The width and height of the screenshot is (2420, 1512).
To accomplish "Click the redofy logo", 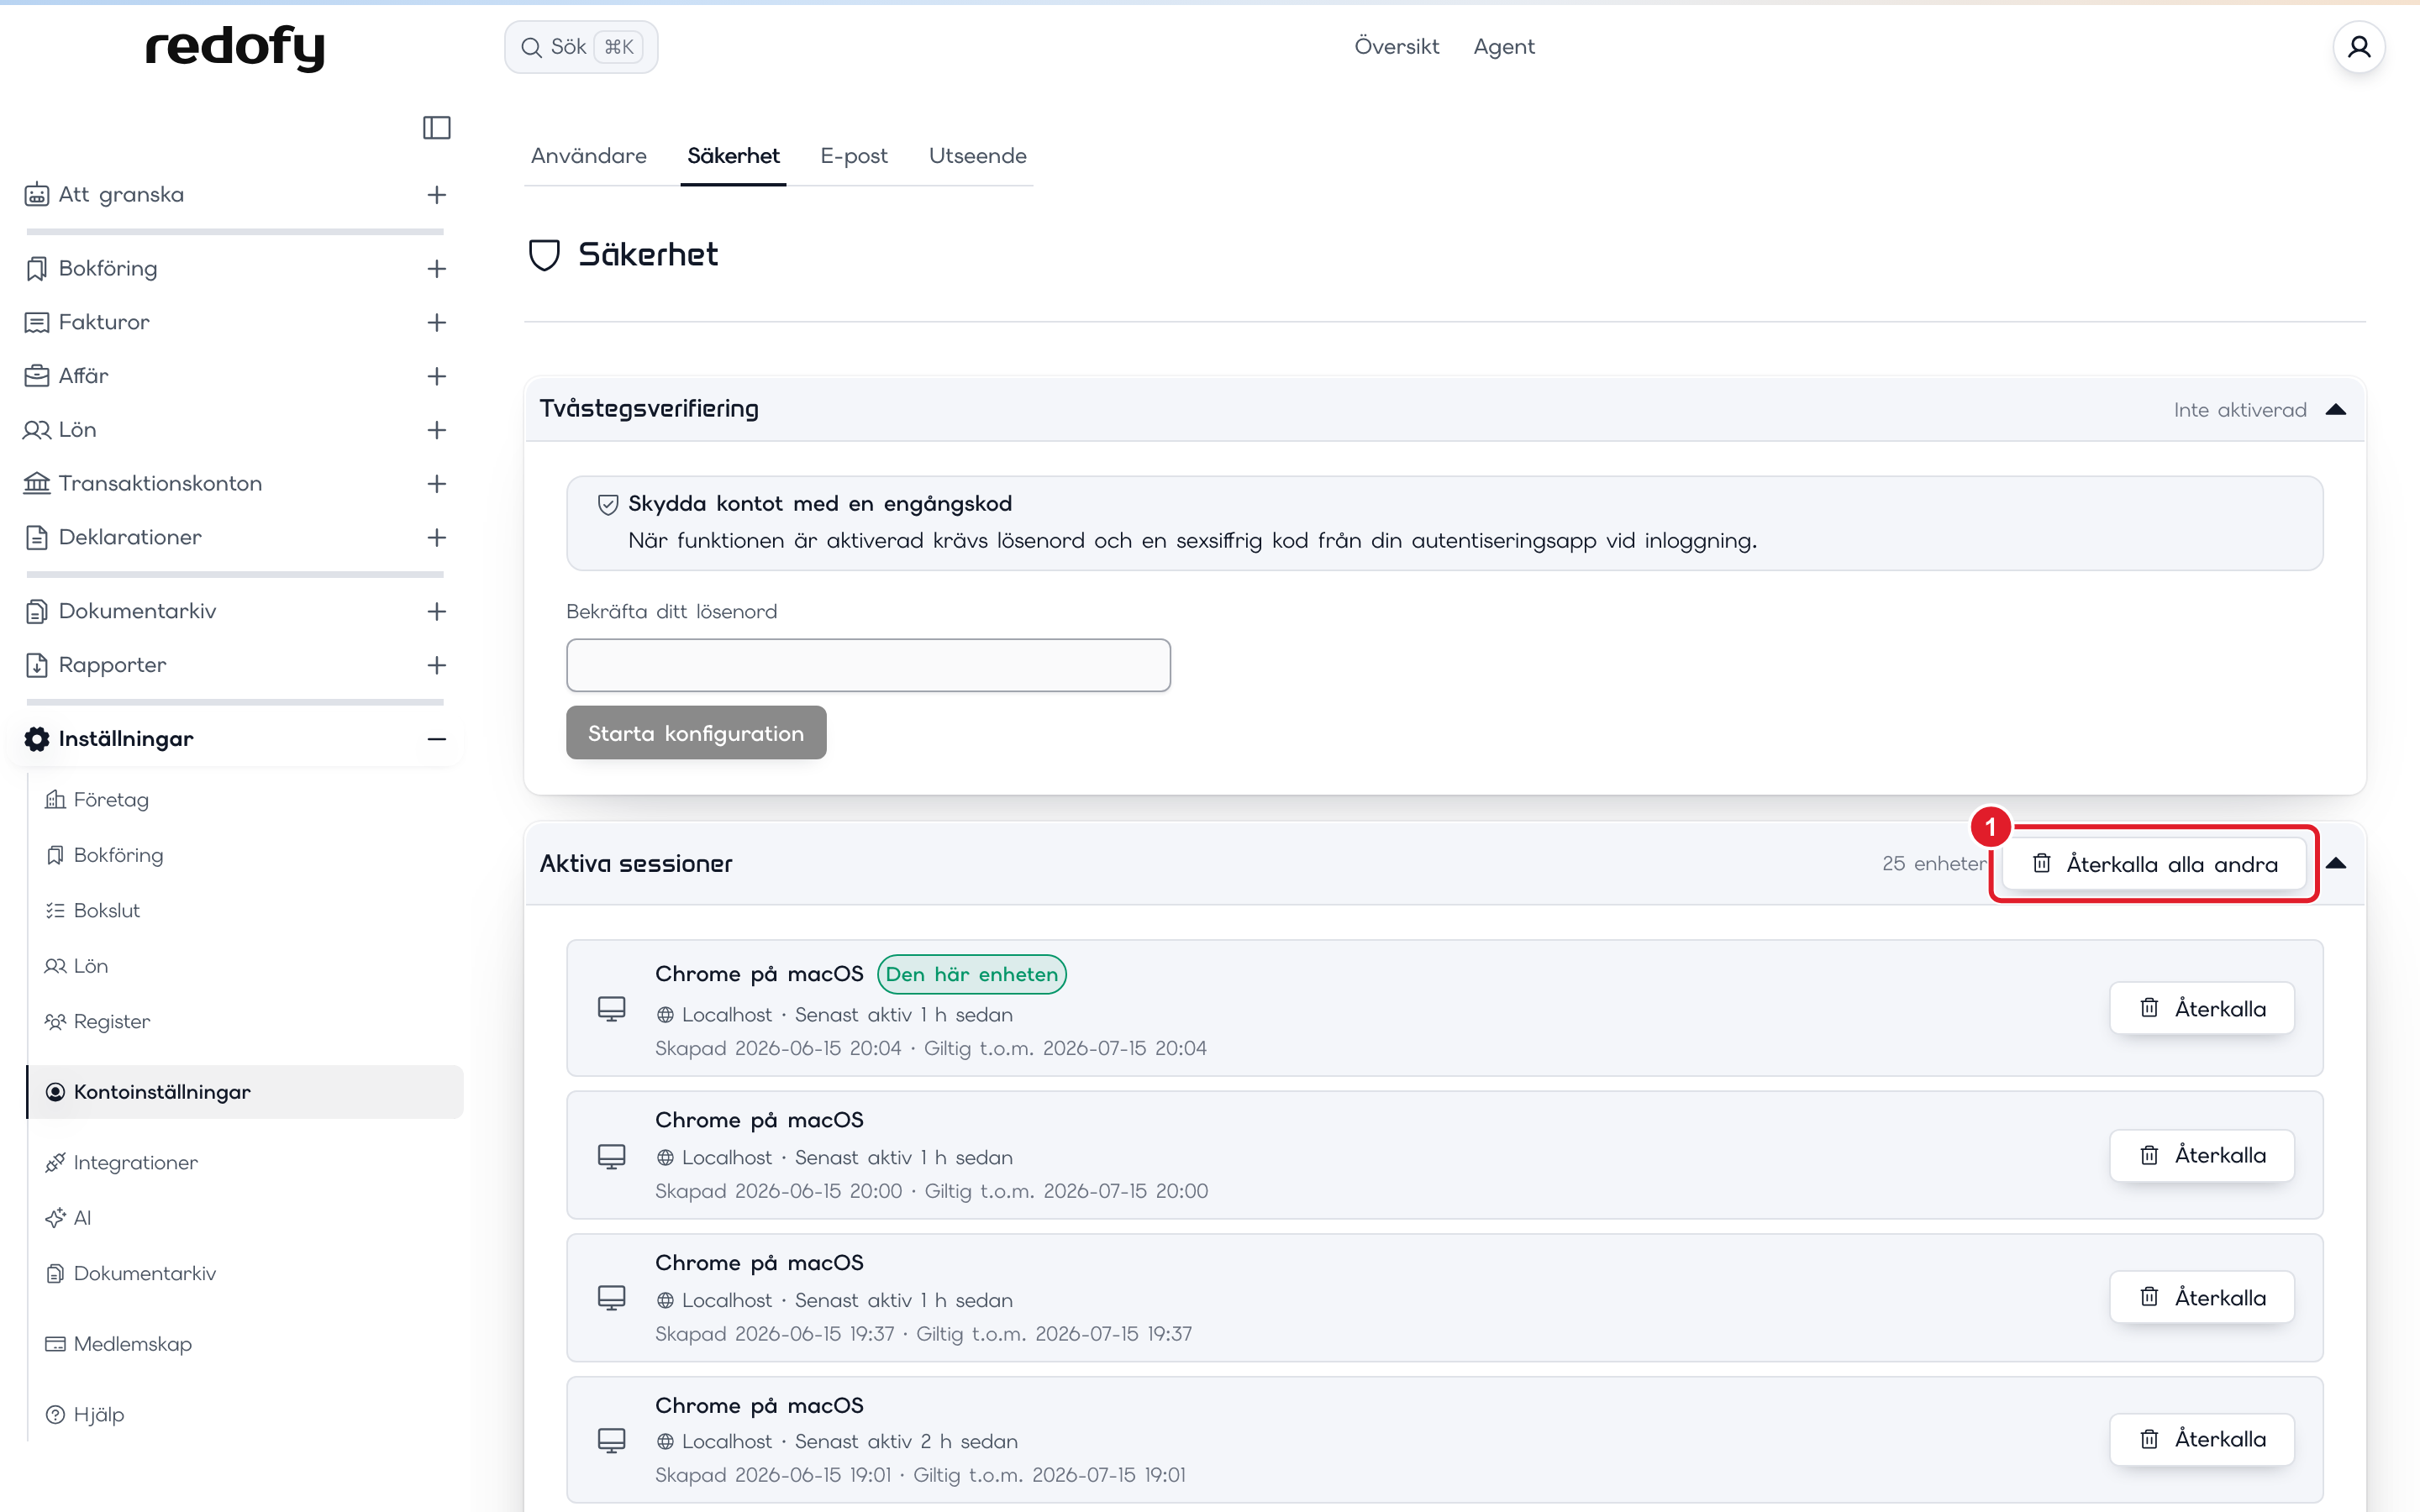I will [x=235, y=47].
